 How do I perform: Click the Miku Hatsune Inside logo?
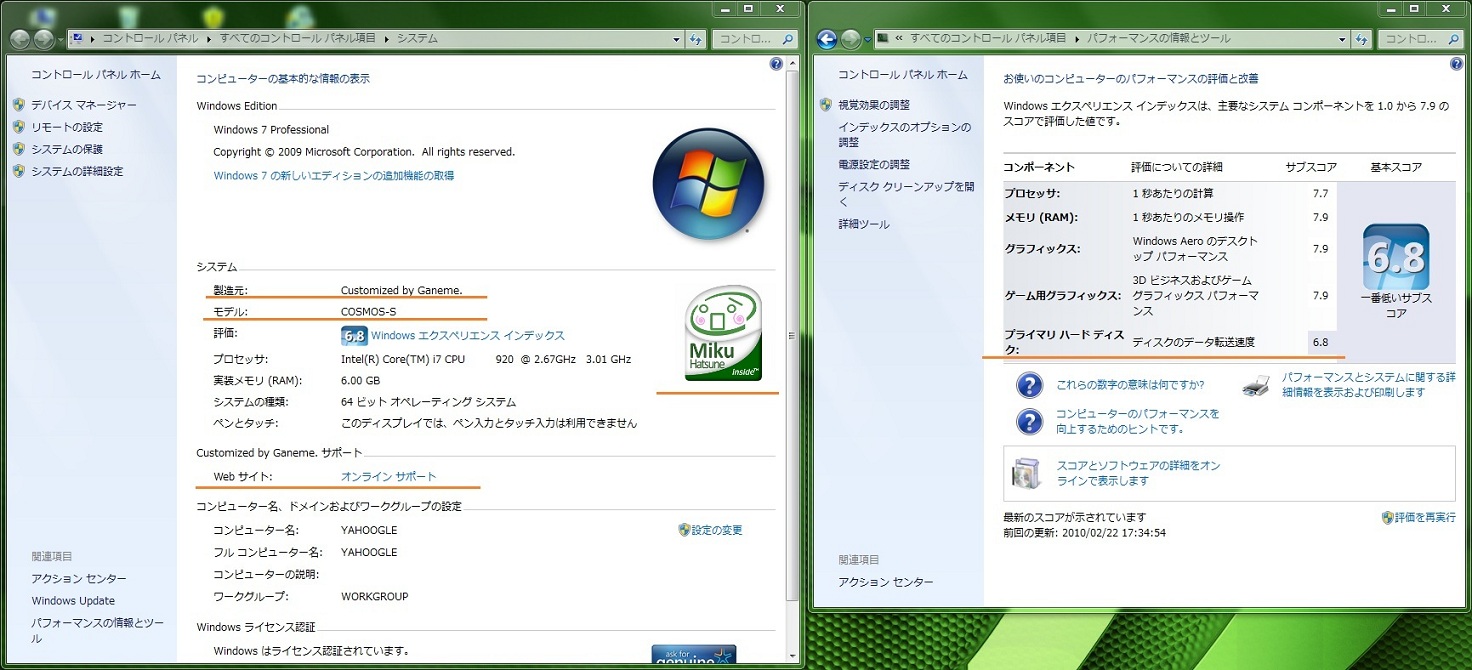tap(724, 333)
